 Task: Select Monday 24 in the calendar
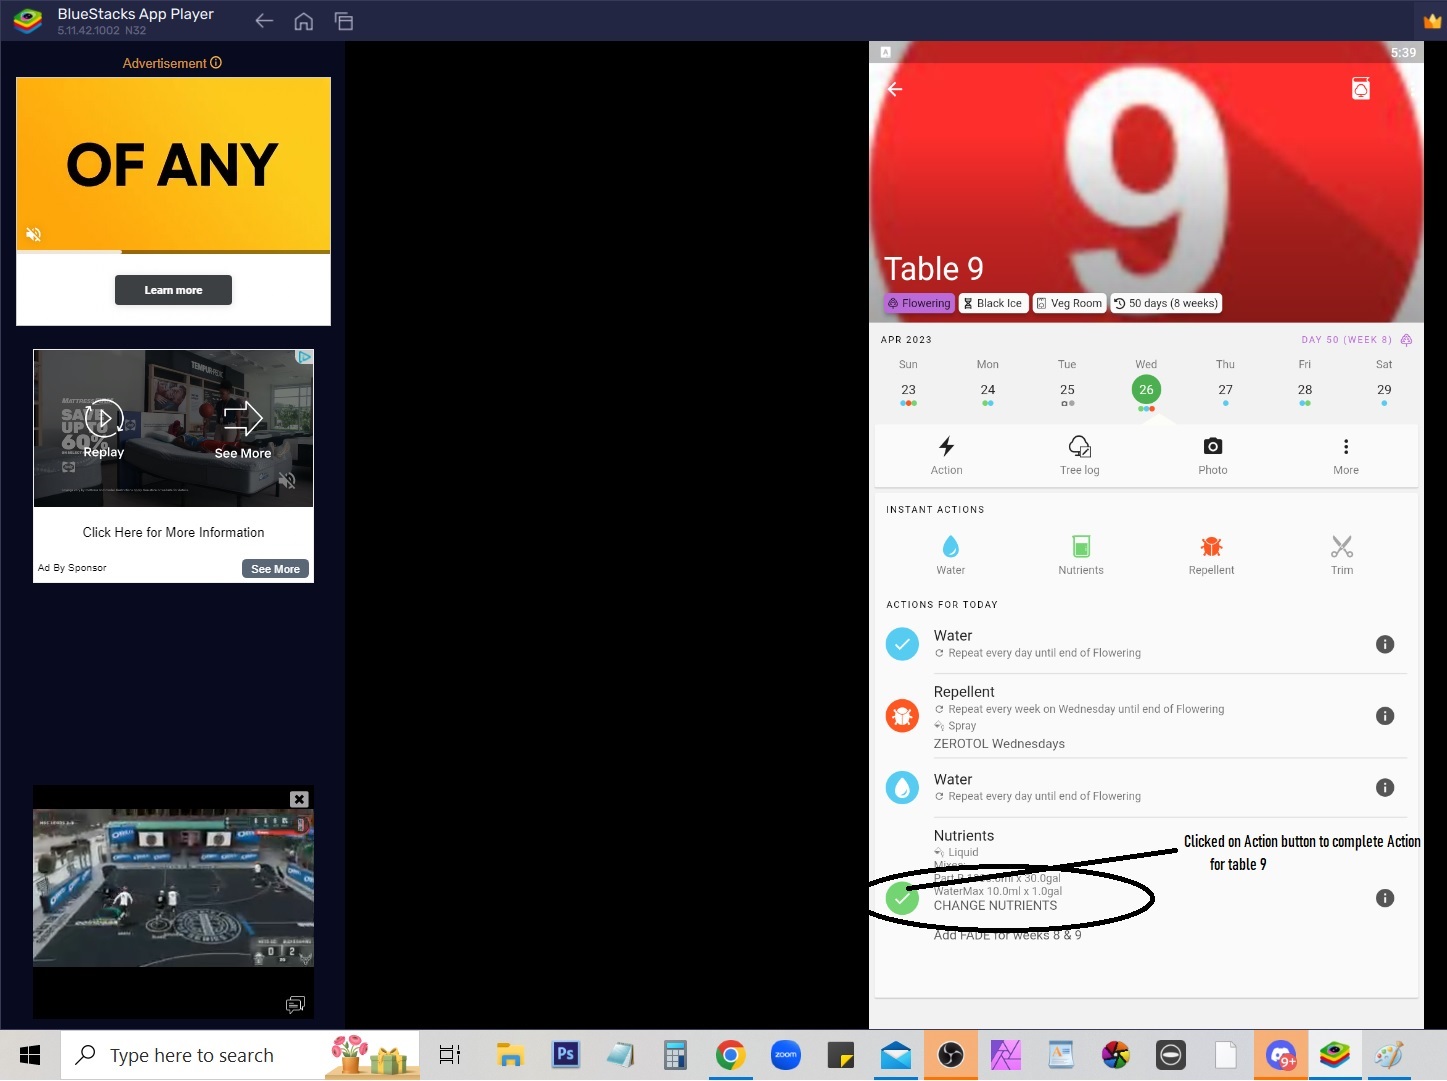pyautogui.click(x=987, y=390)
